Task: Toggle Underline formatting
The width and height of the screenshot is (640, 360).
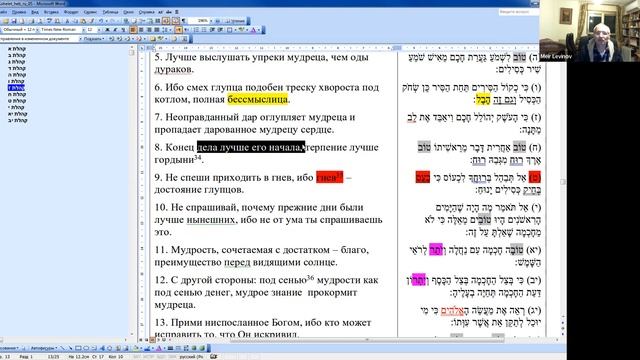Action: click(123, 29)
